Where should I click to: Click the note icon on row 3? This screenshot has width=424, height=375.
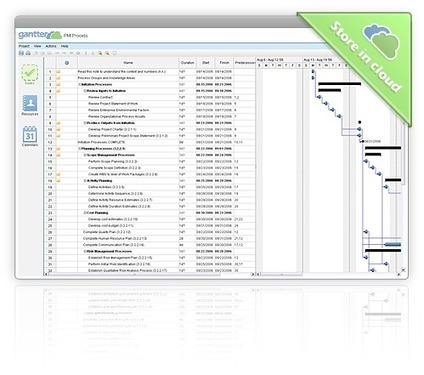[x=58, y=84]
